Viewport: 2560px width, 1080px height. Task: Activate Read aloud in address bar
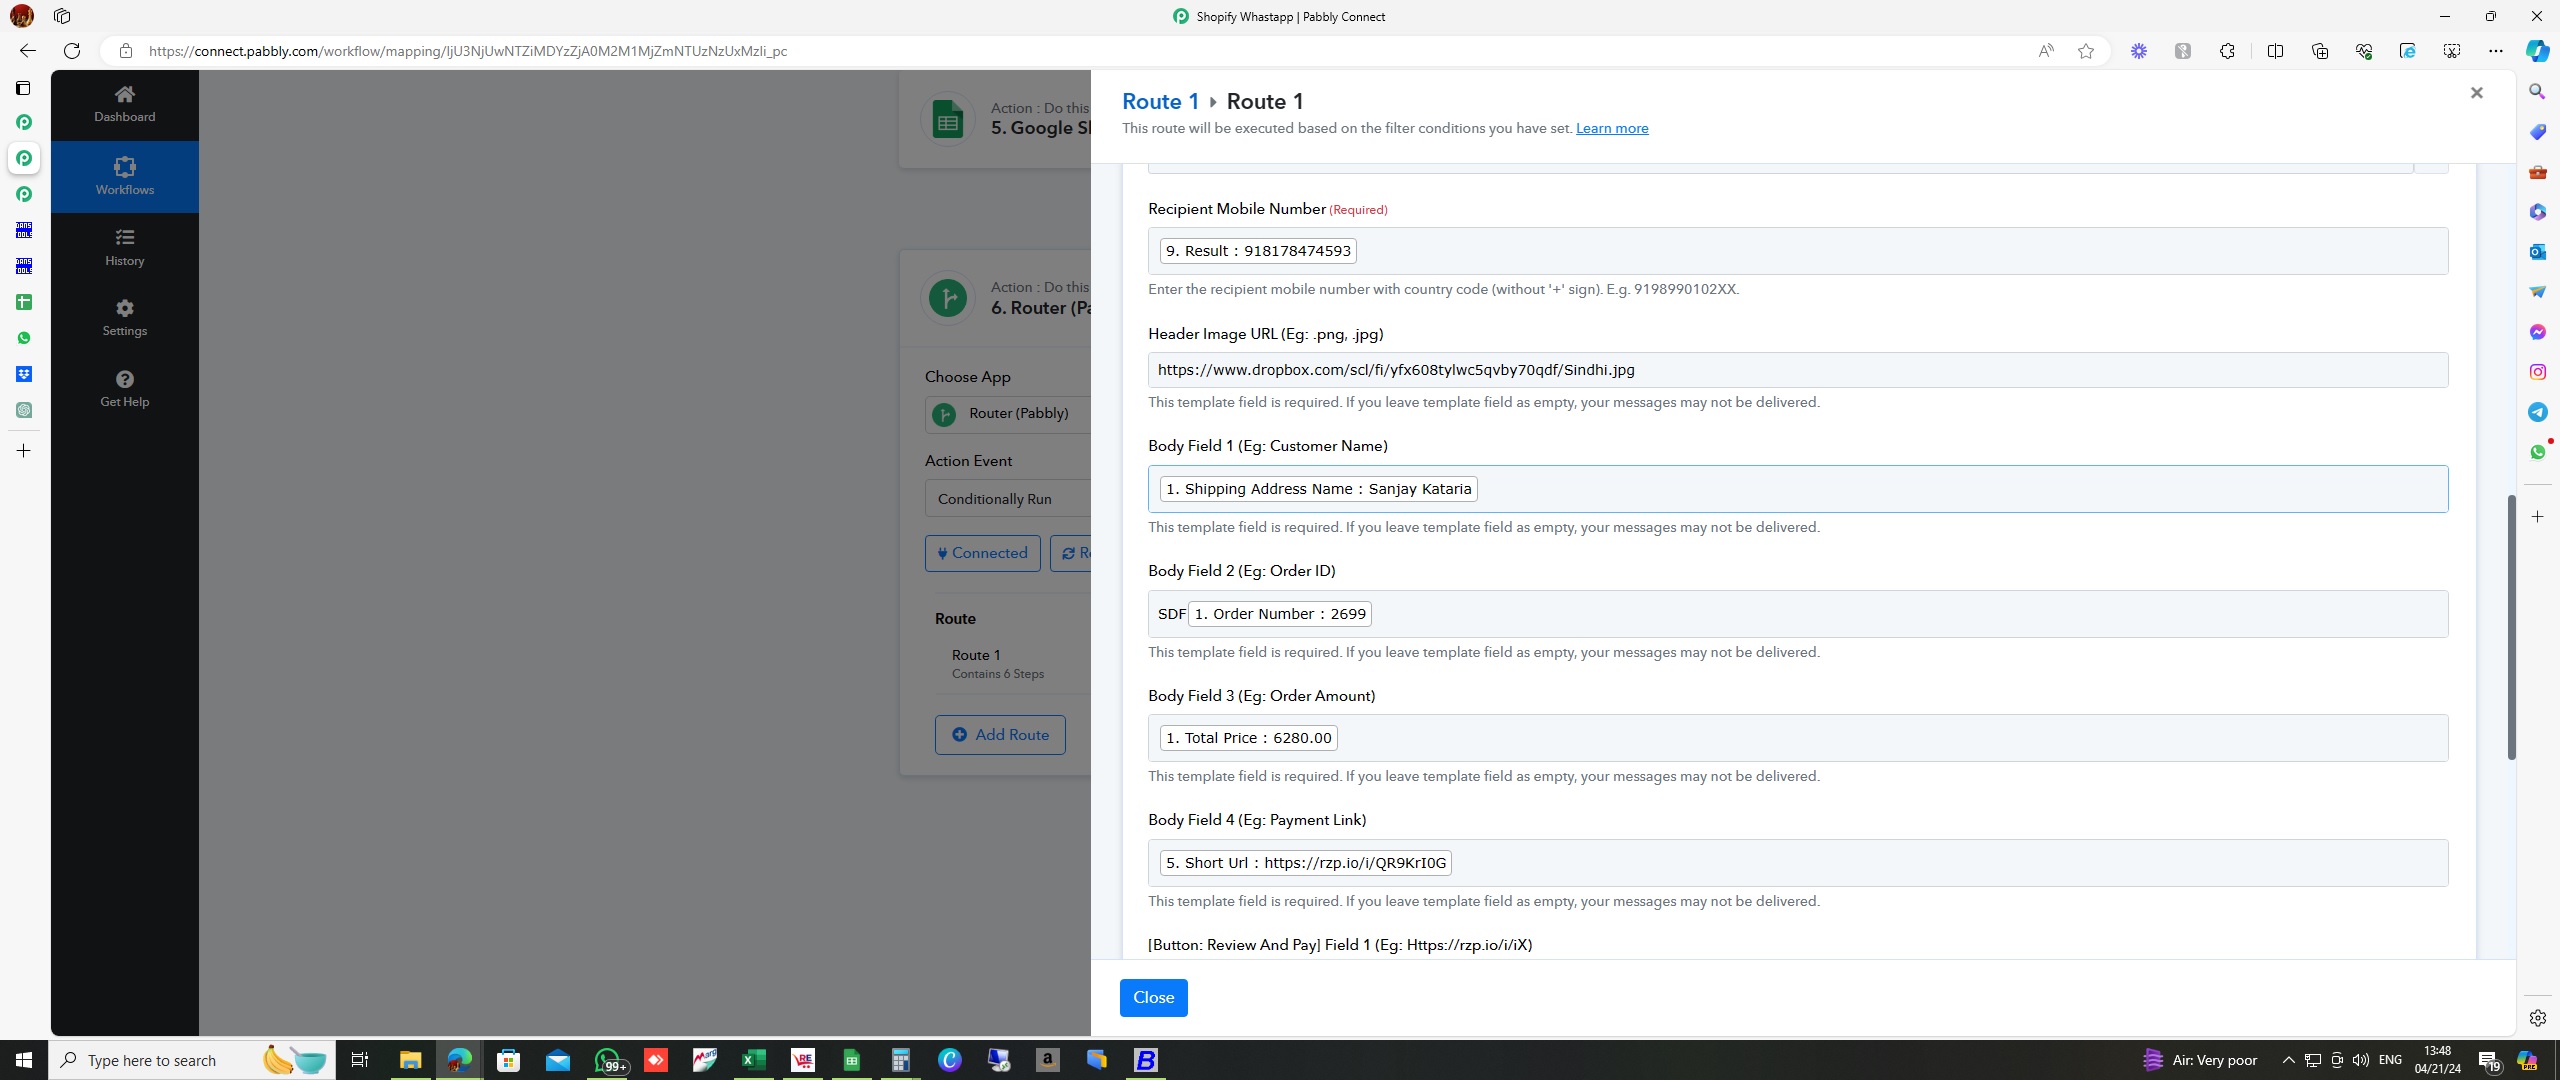click(2046, 51)
